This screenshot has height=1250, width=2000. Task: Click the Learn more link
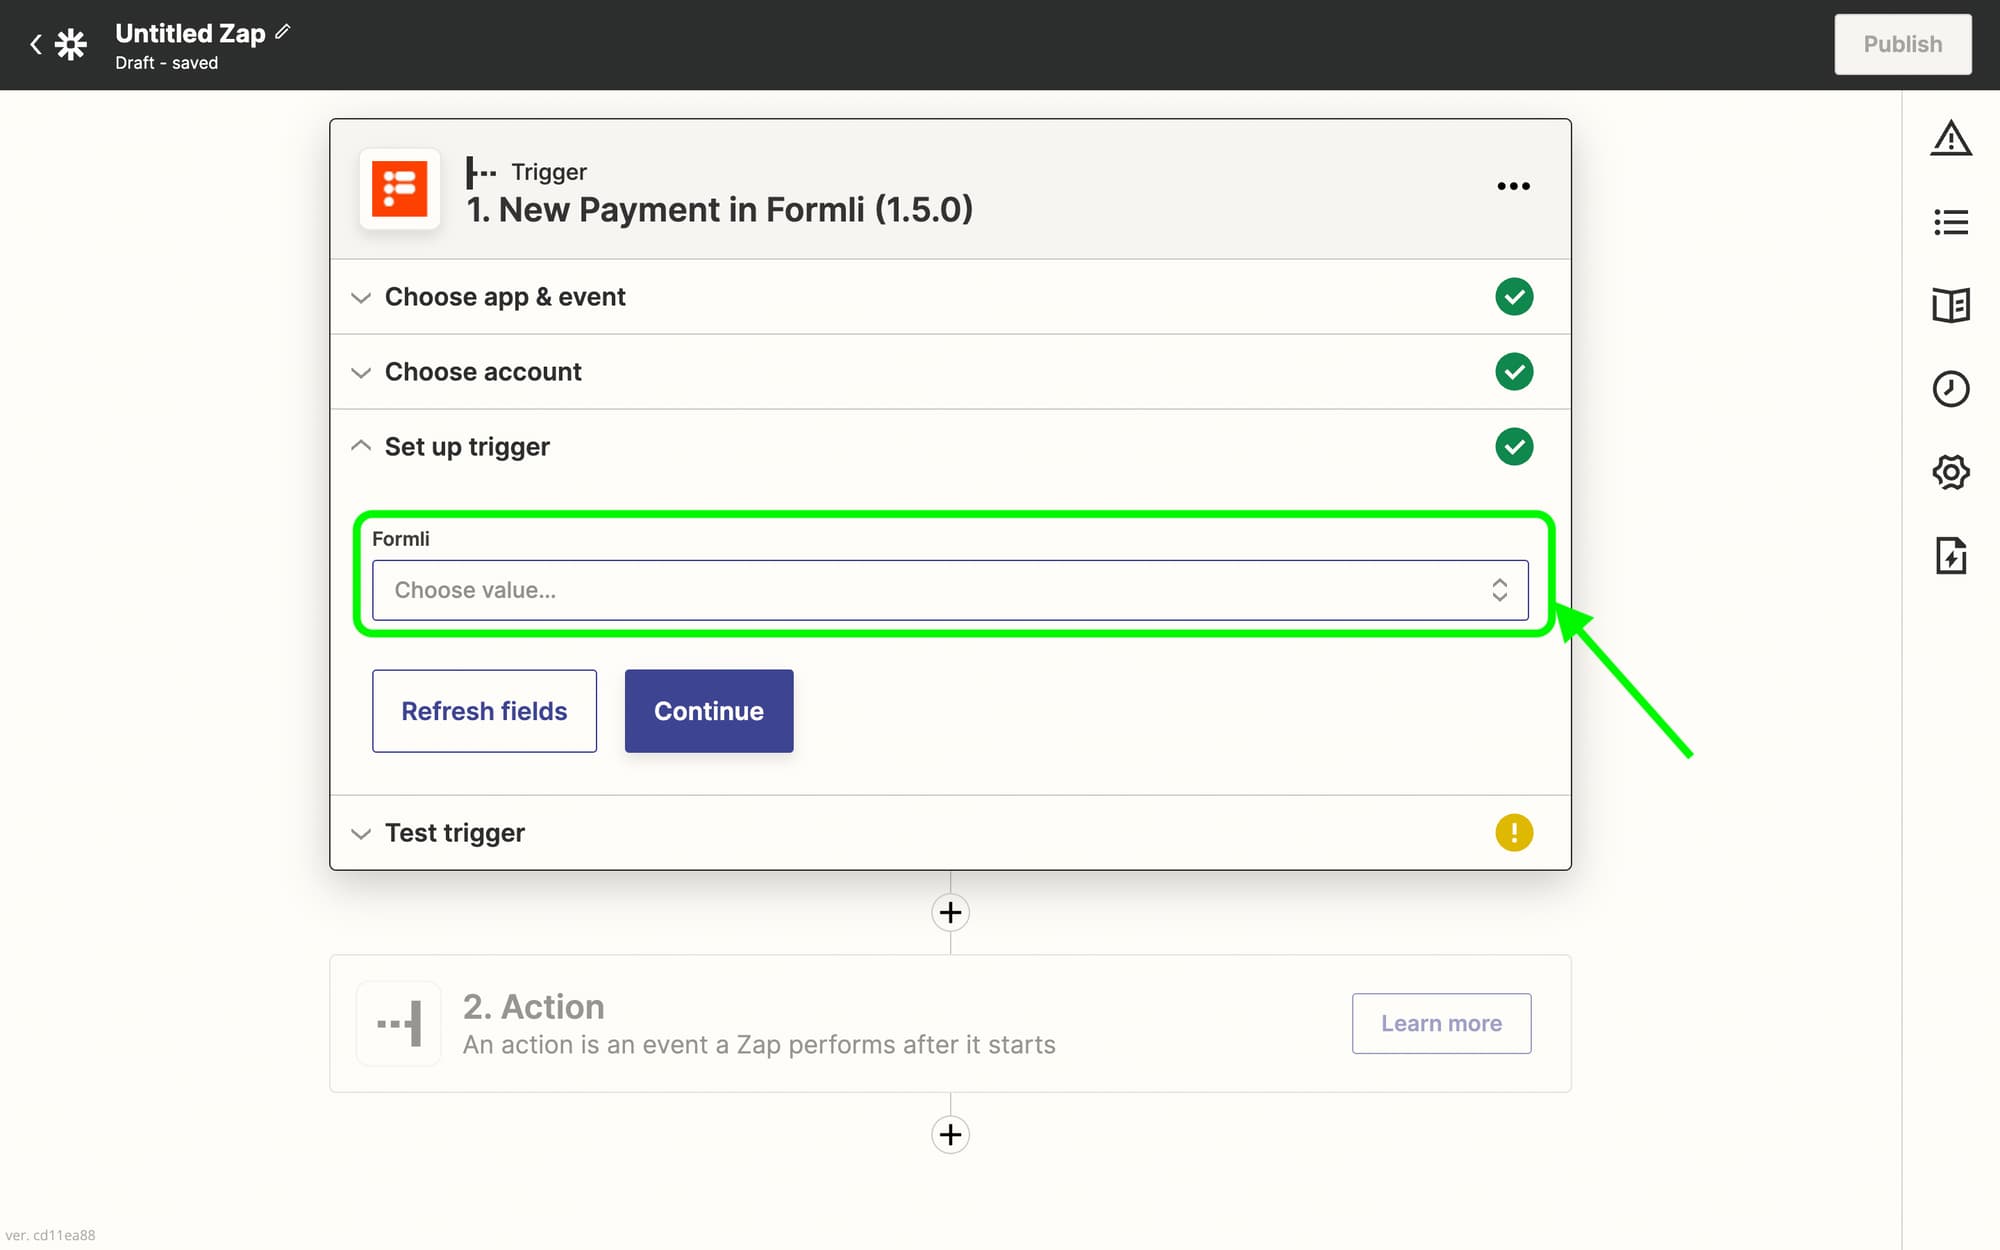click(x=1441, y=1023)
